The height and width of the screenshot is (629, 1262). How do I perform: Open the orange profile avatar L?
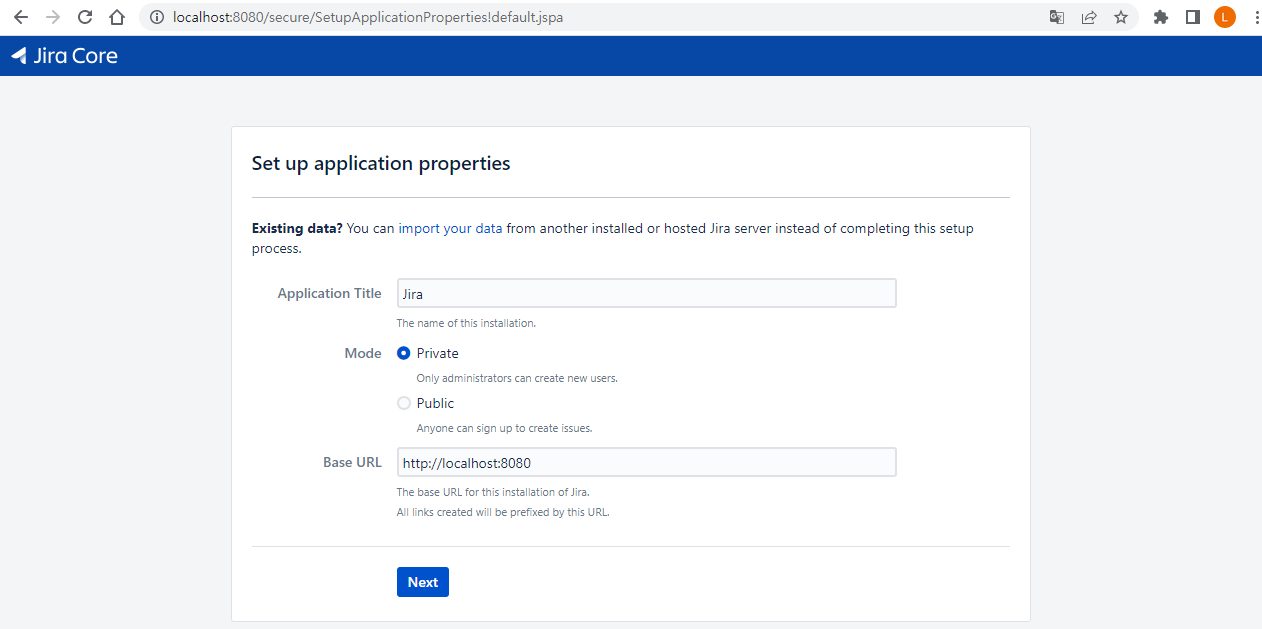[x=1225, y=17]
